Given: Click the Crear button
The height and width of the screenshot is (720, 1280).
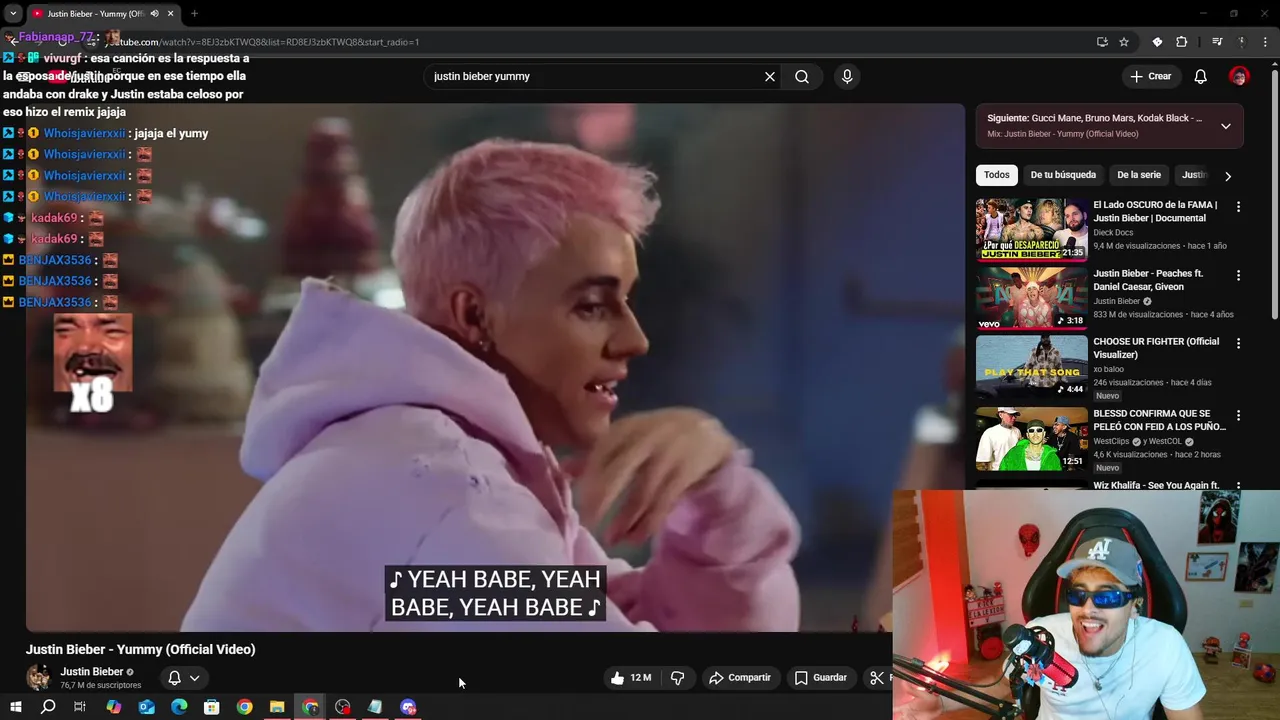Looking at the screenshot, I should pyautogui.click(x=1150, y=77).
